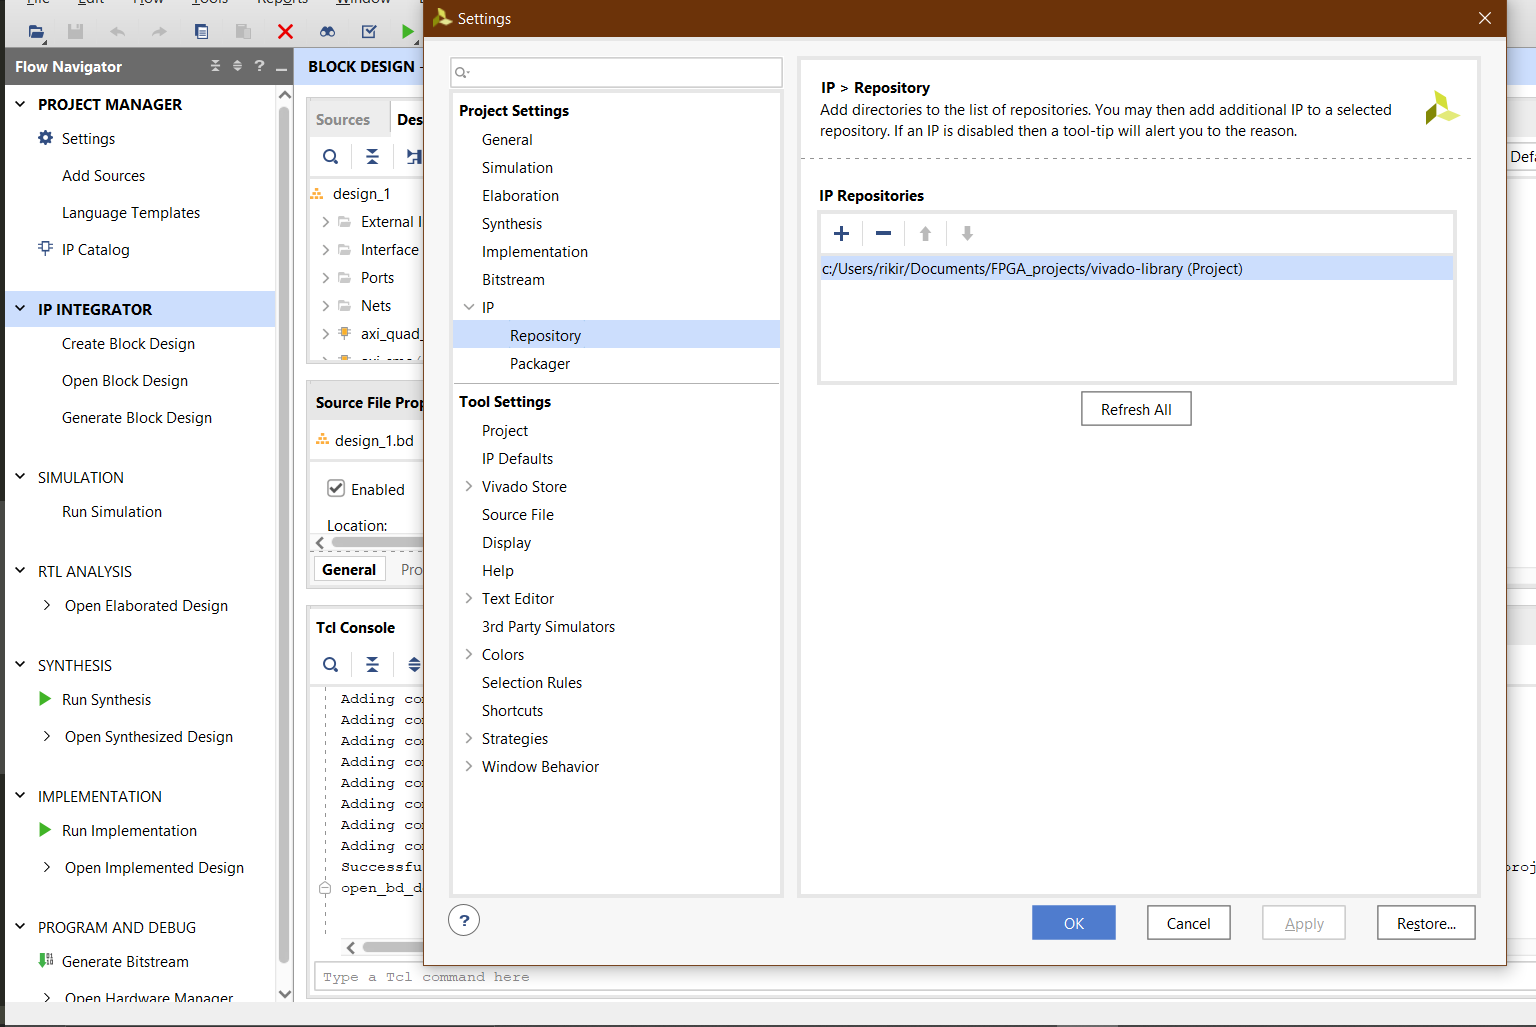Select Synthesis in Project Settings
This screenshot has width=1536, height=1027.
point(512,223)
